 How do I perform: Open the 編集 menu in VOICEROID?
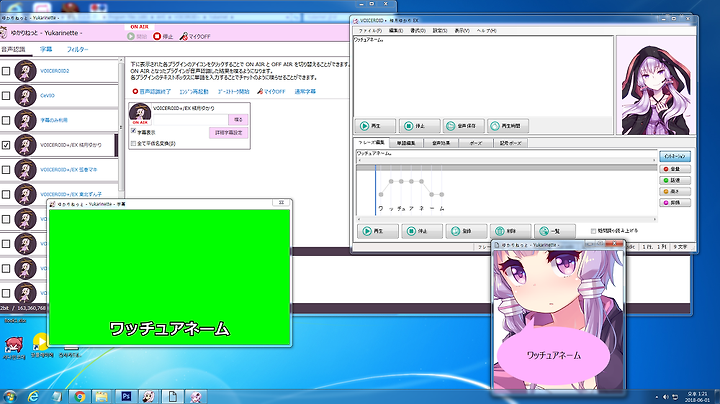(x=396, y=30)
